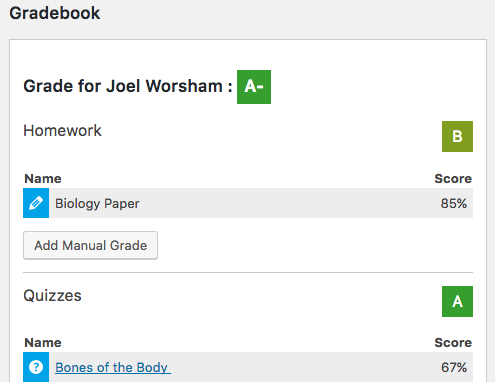Click the divider line above Quizzes

pos(248,272)
